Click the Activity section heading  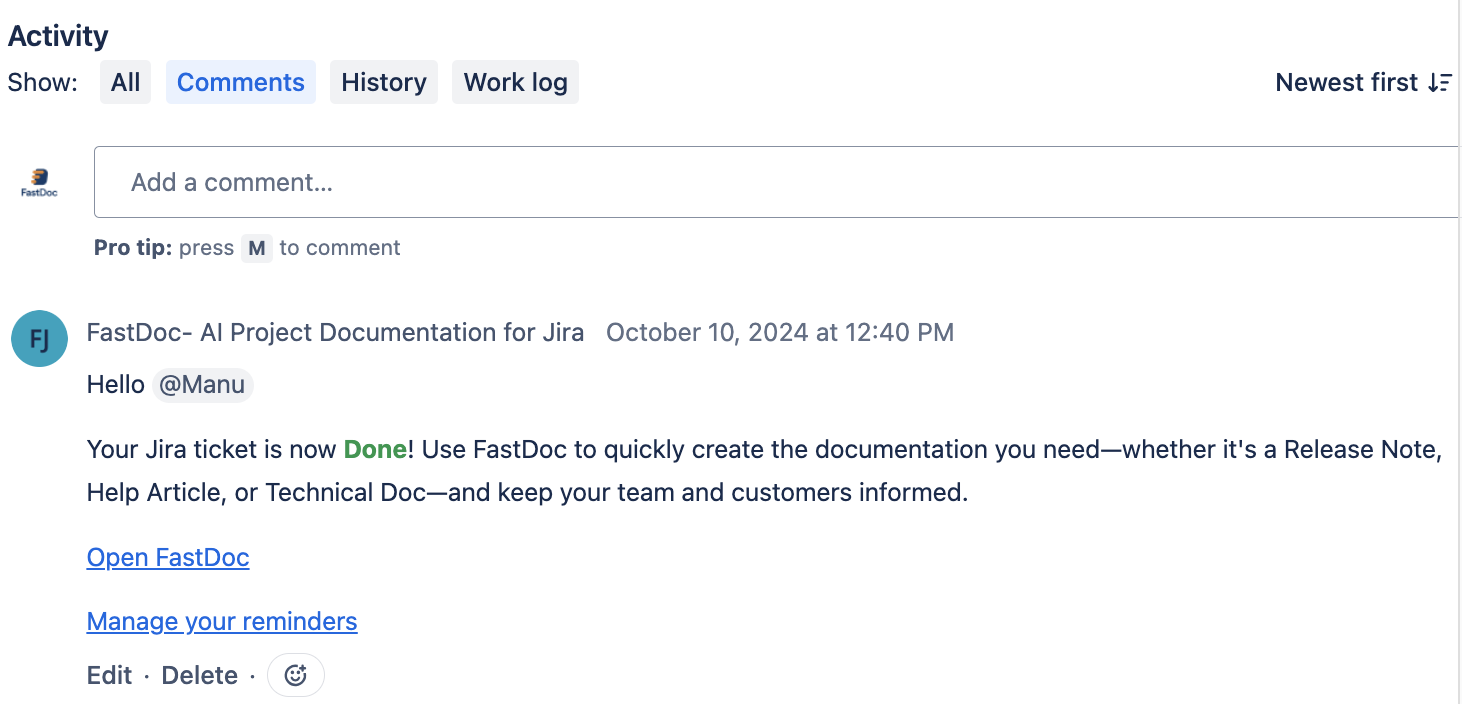pyautogui.click(x=58, y=36)
